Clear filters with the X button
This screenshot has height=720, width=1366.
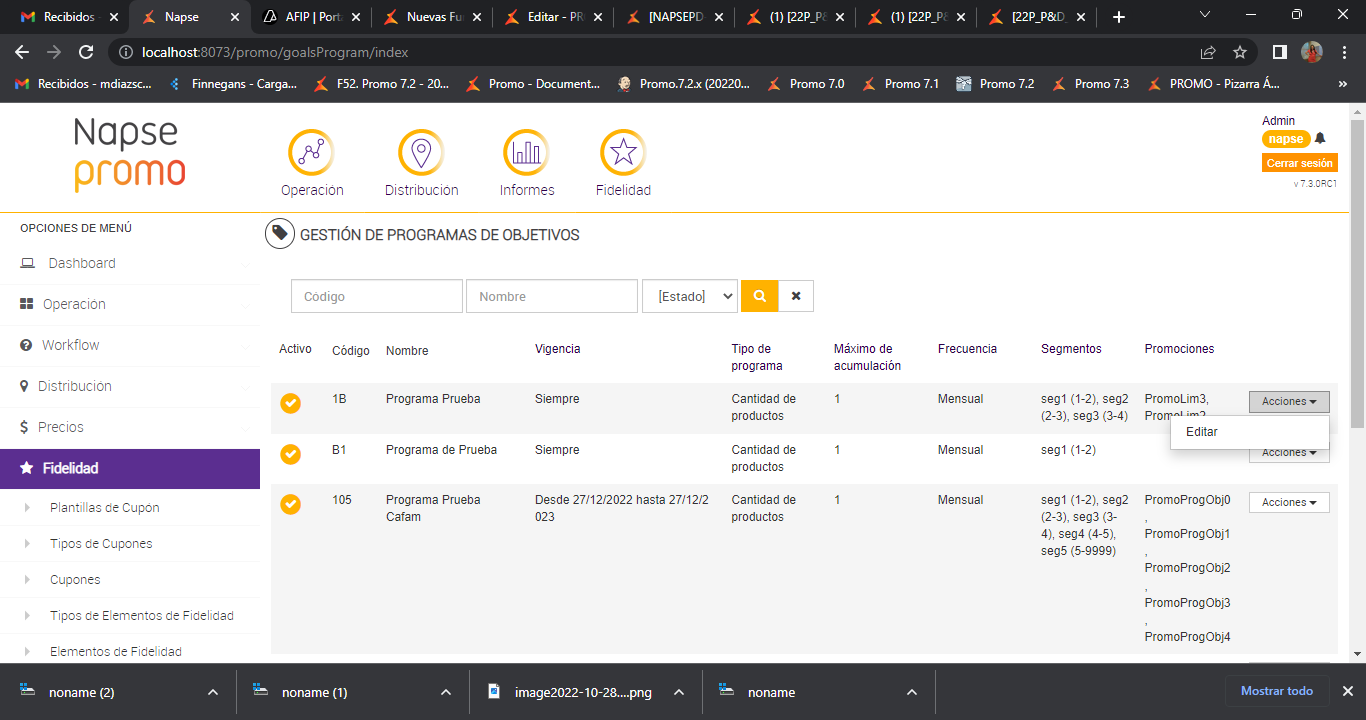point(796,296)
